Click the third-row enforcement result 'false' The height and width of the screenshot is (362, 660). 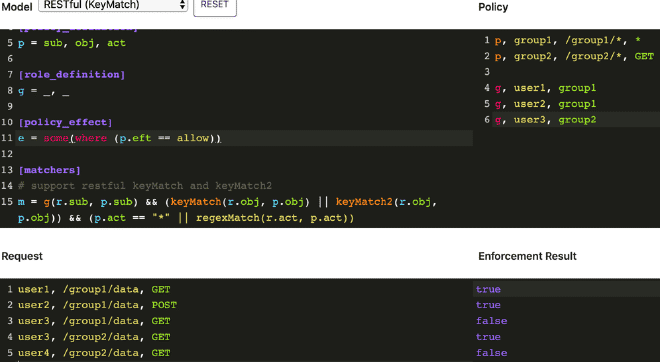pyautogui.click(x=492, y=321)
